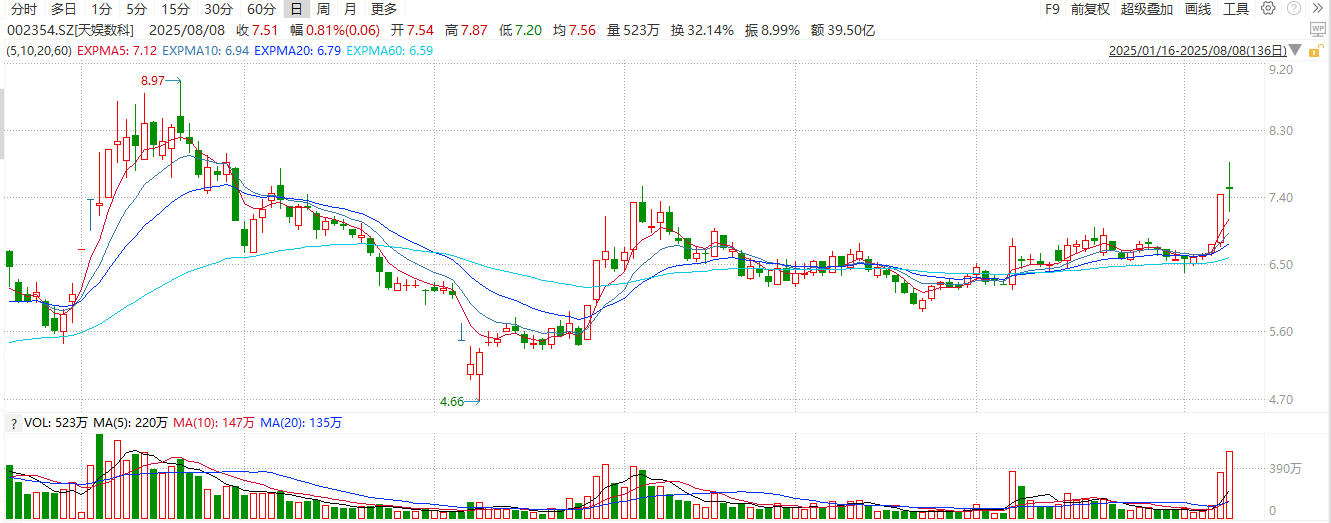Open the 画线 drawing tools
1331x523 pixels.
[1198, 9]
